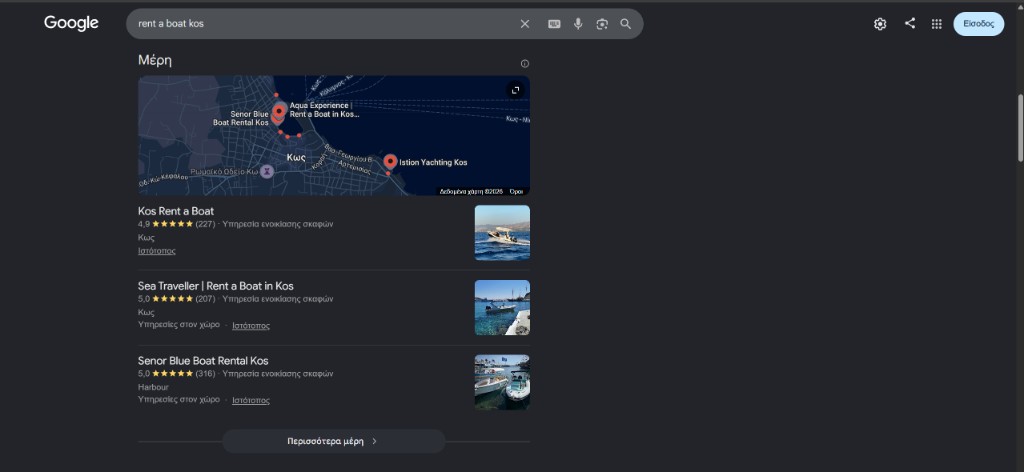Open the Senor Blue Boat Rental photo thumbnail
Viewport: 1024px width, 472px height.
tap(502, 383)
